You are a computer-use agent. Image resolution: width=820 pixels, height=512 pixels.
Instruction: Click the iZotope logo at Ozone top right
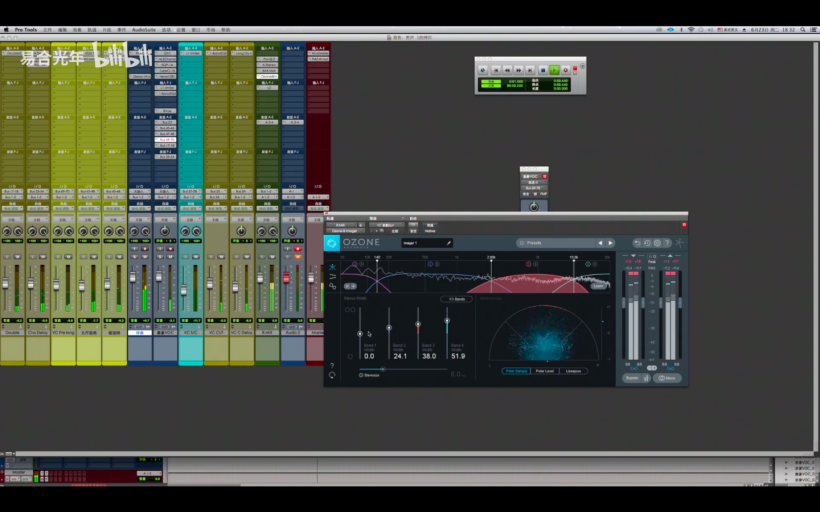(679, 243)
